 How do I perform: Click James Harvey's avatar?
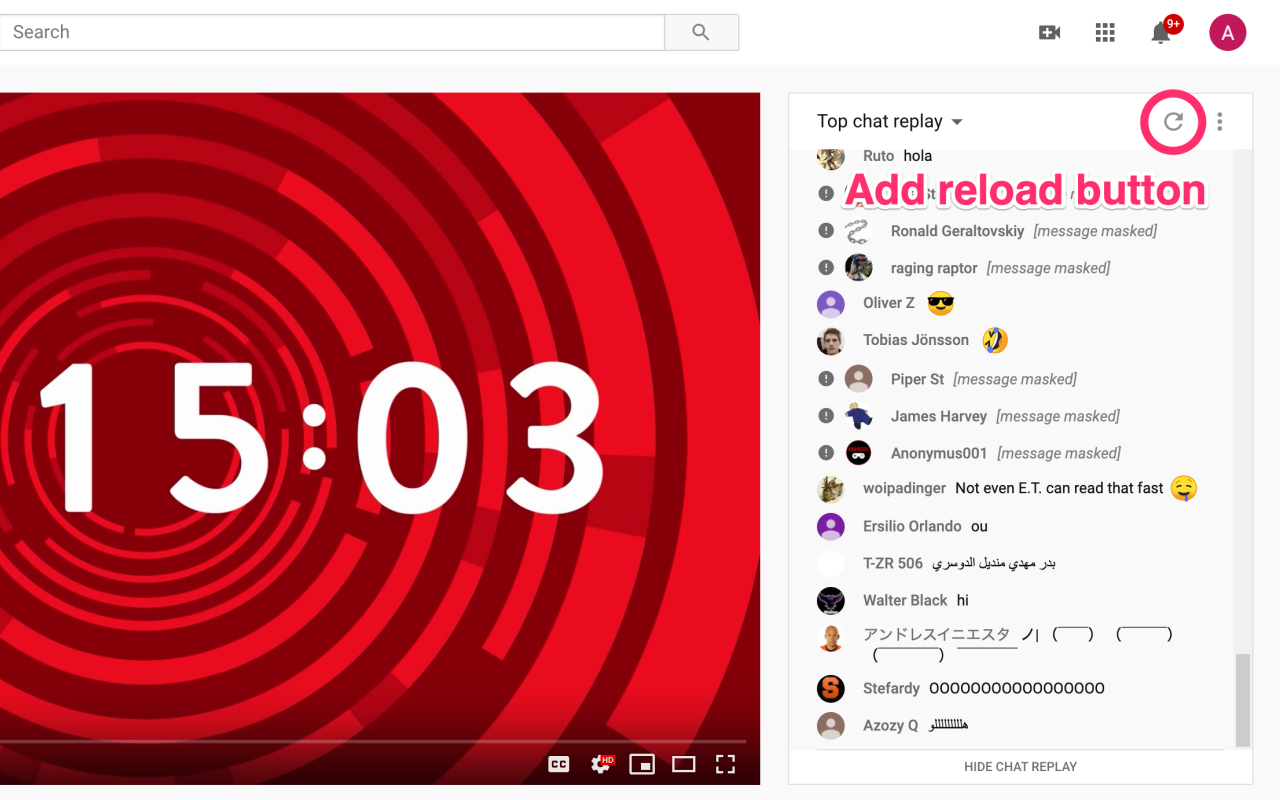[x=858, y=416]
